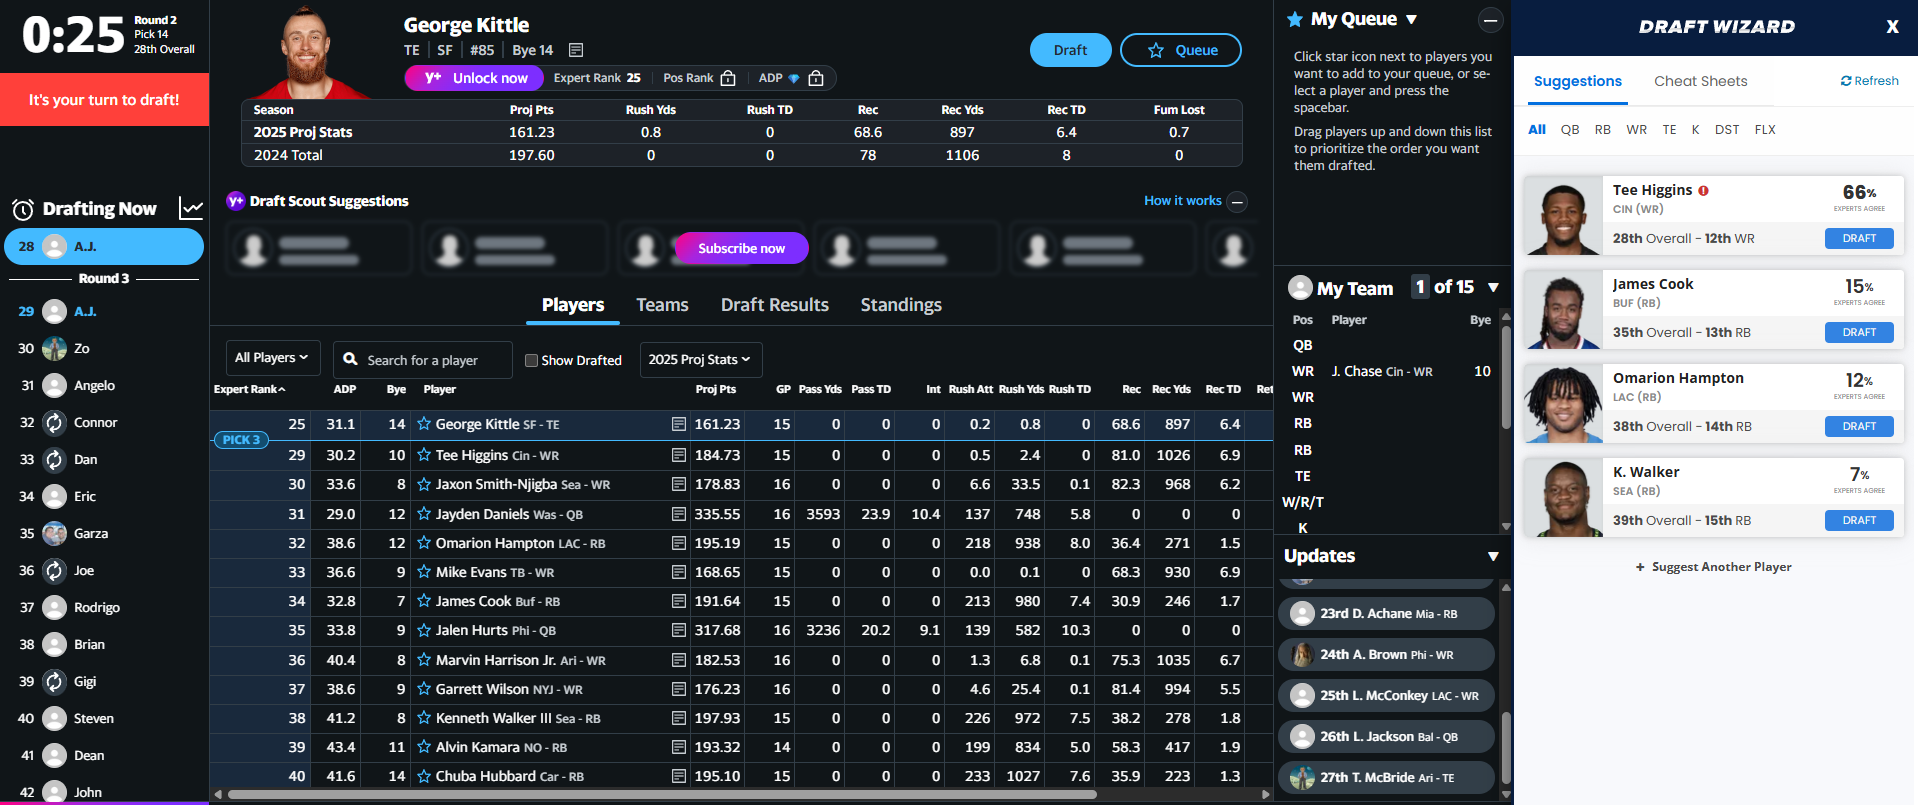Open George Kittle's player notes icon in header
The height and width of the screenshot is (805, 1918).
pyautogui.click(x=576, y=50)
